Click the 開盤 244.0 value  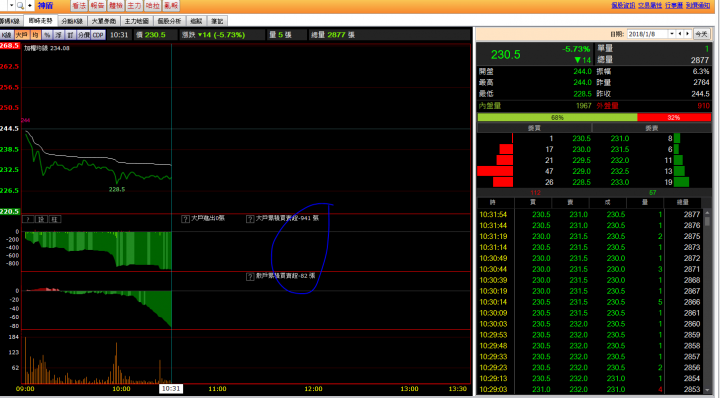click(x=582, y=72)
